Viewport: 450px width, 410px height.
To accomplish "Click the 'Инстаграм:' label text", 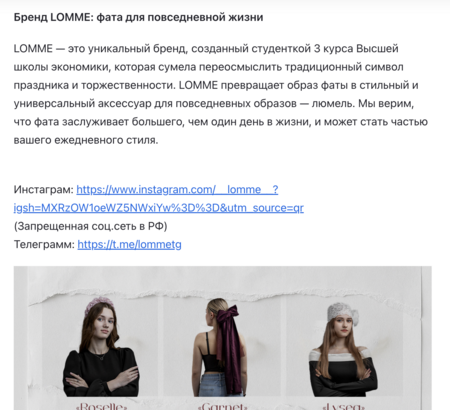I will pos(44,190).
